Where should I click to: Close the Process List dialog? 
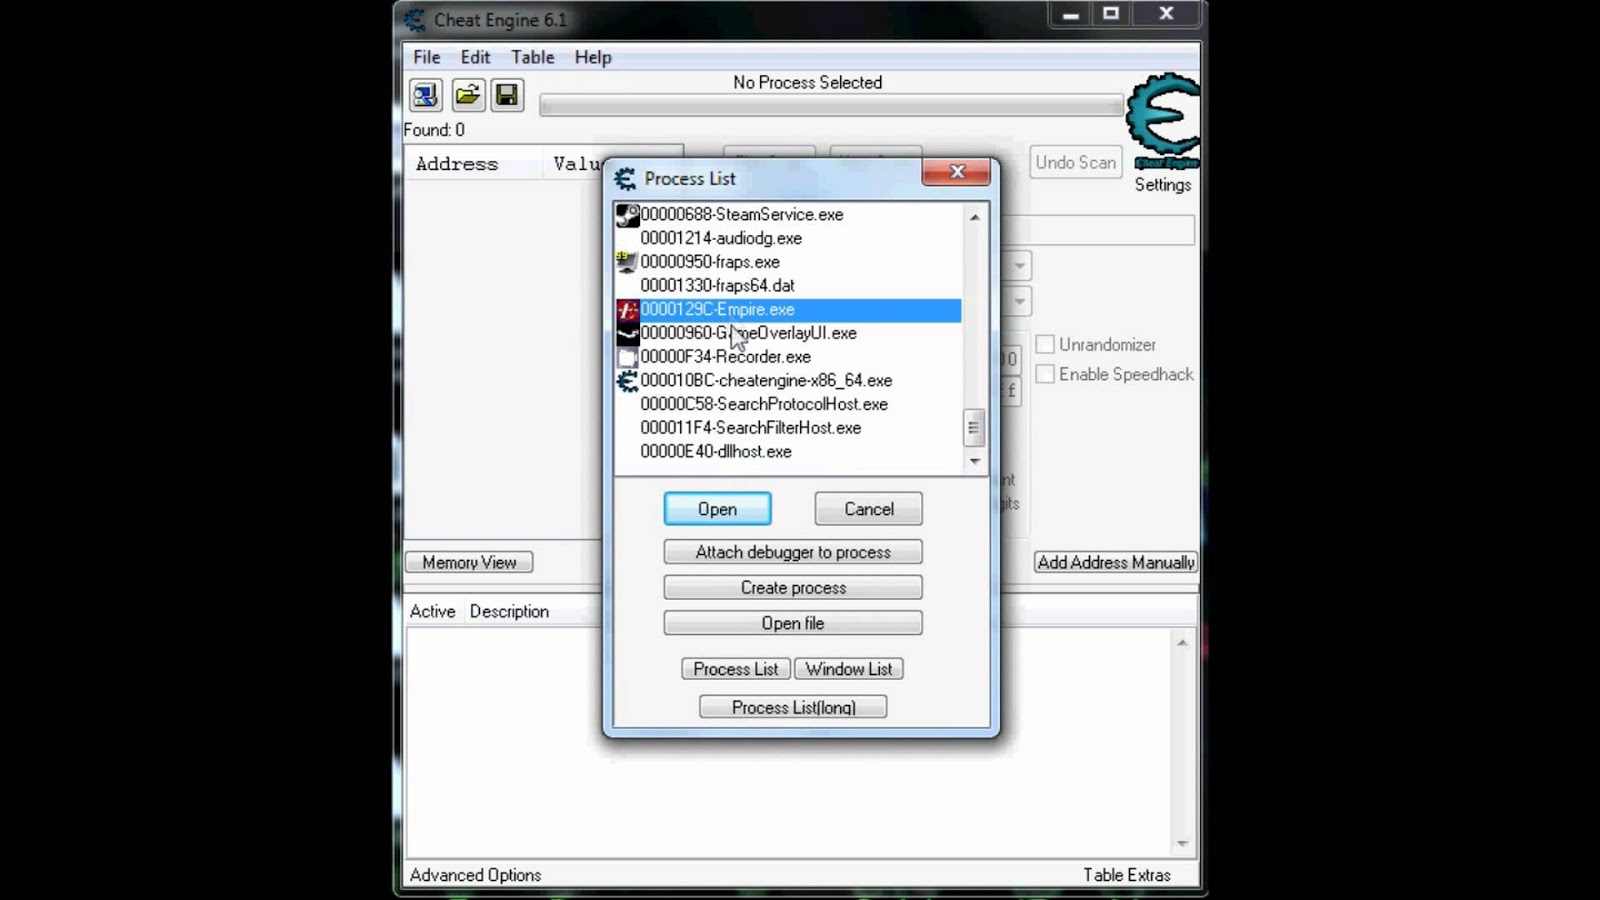[x=957, y=172]
